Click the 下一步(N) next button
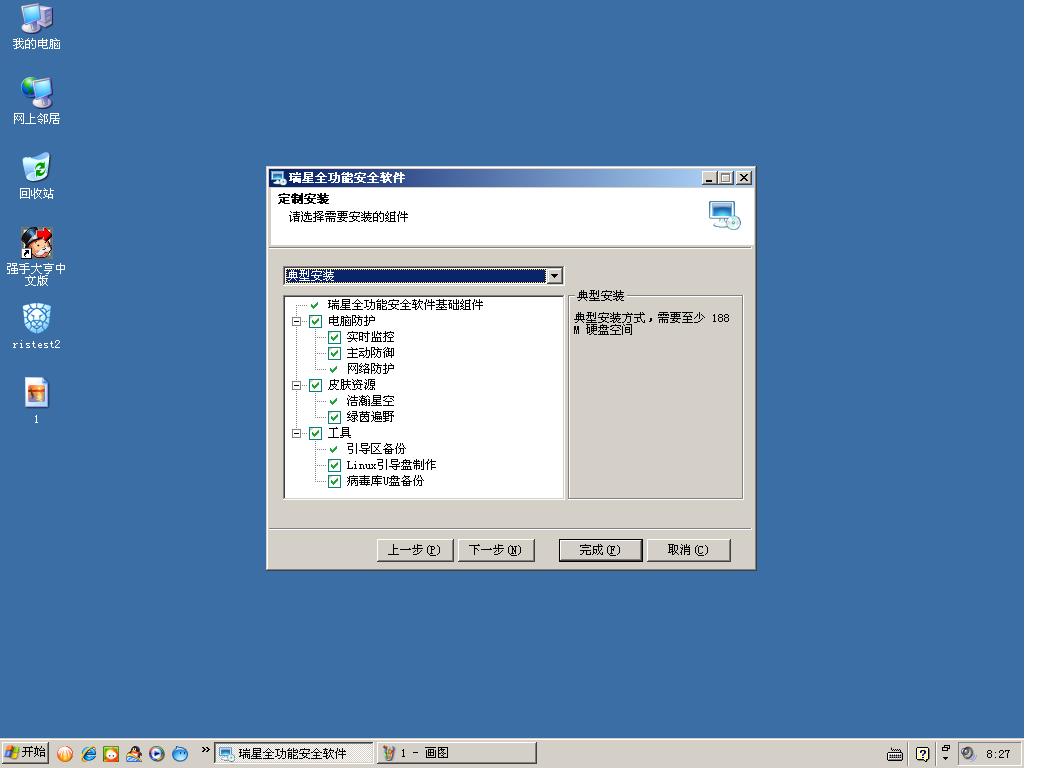This screenshot has height=768, width=1064. 496,550
